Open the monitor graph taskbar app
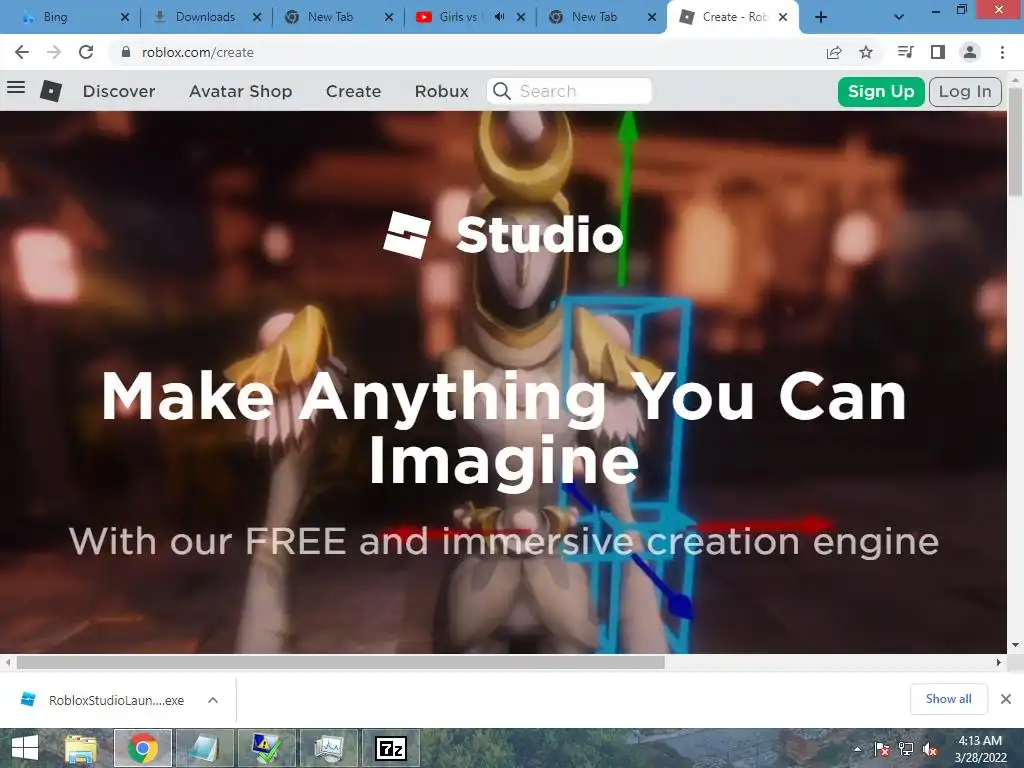 pyautogui.click(x=328, y=748)
